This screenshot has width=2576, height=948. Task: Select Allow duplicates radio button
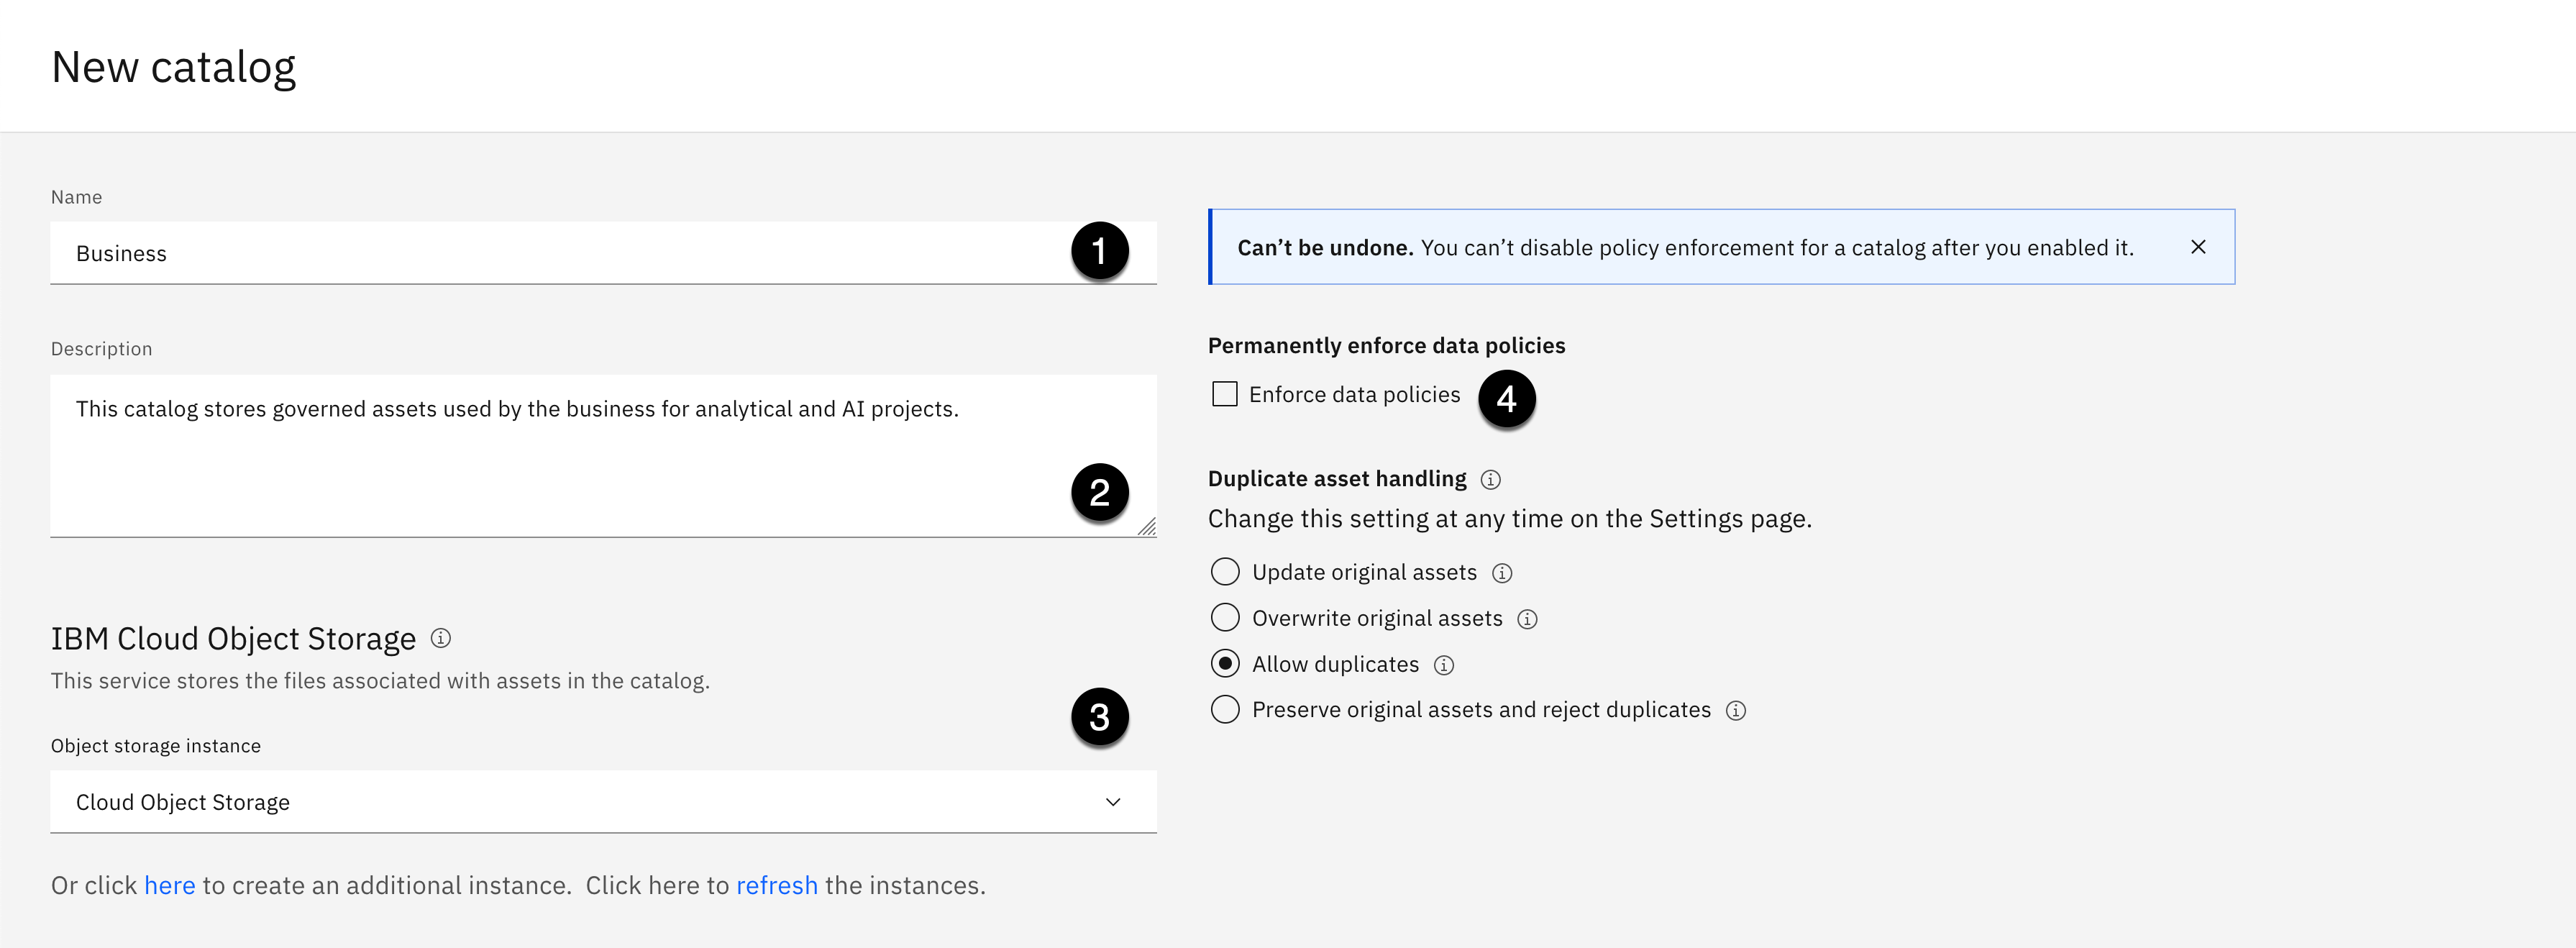tap(1225, 664)
